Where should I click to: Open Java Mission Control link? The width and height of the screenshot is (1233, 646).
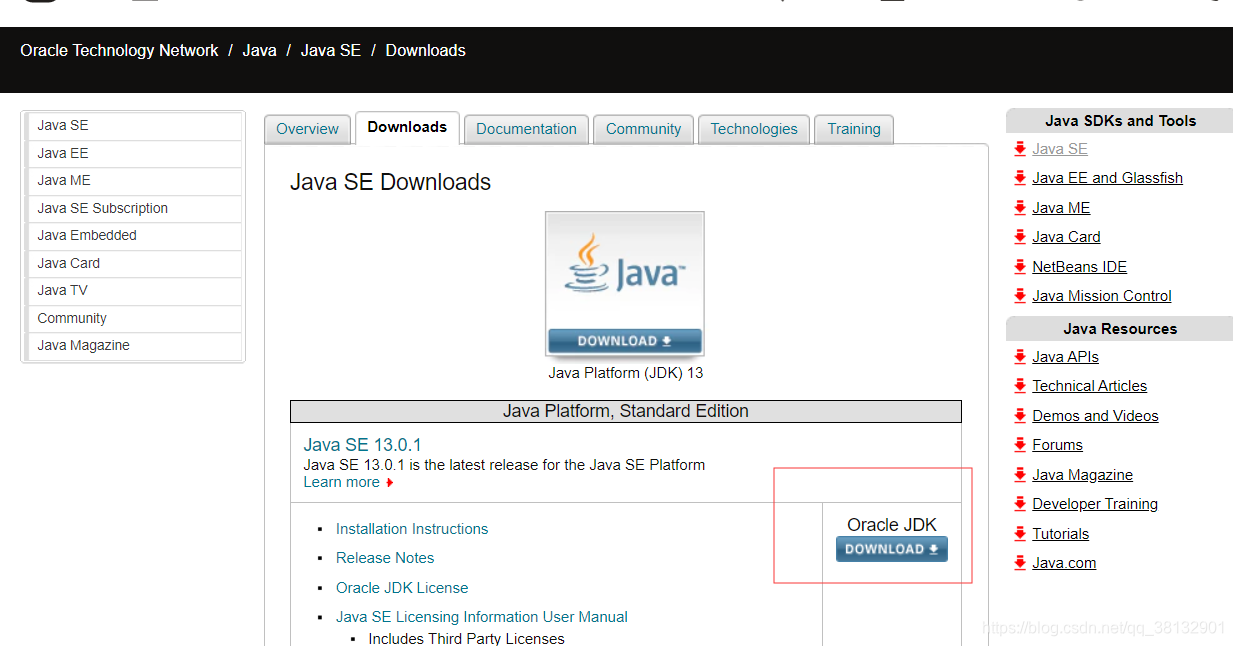[x=1101, y=296]
